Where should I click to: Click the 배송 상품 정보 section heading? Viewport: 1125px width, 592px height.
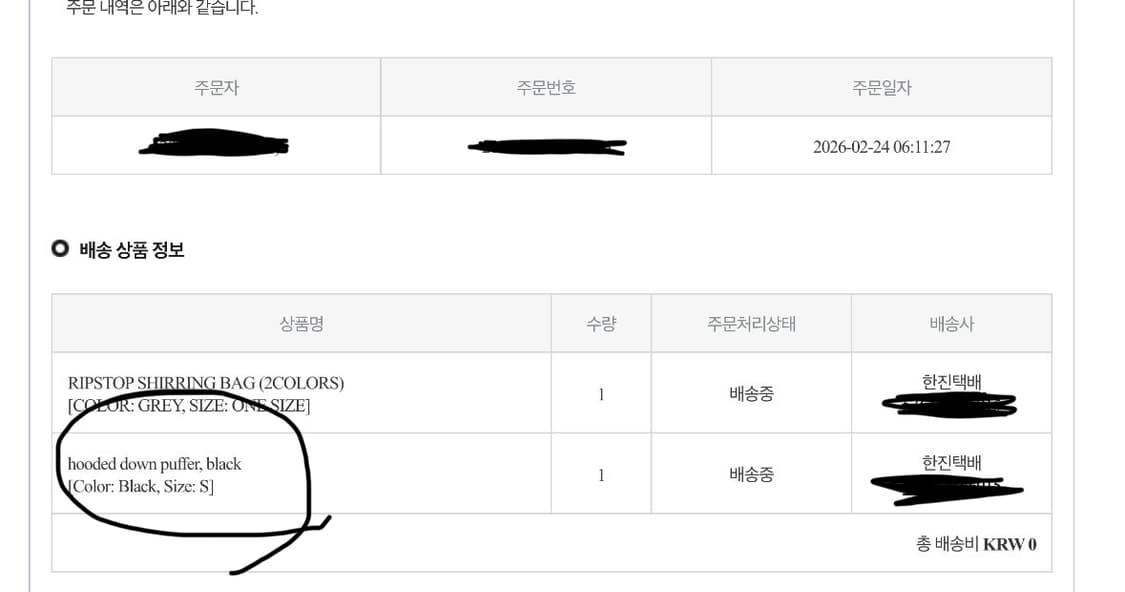pos(131,250)
